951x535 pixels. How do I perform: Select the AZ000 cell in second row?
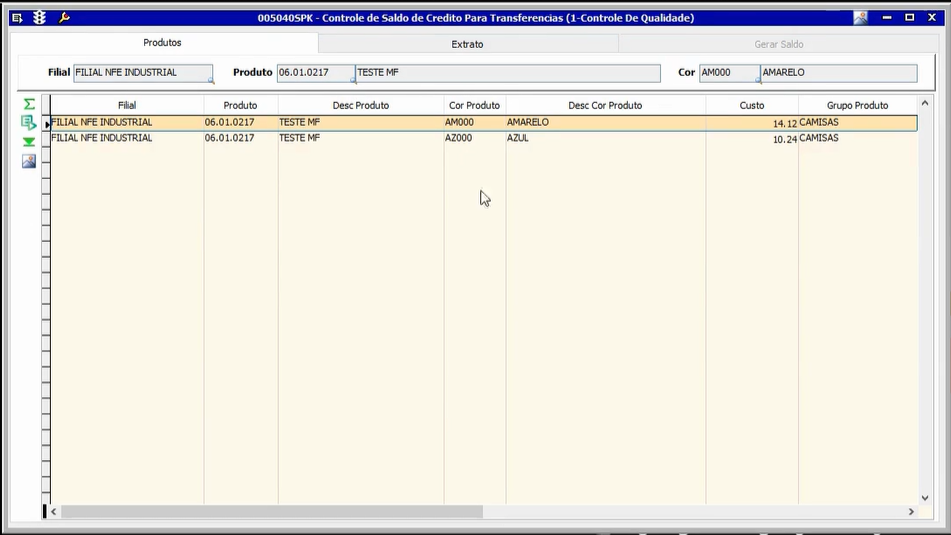tap(474, 138)
